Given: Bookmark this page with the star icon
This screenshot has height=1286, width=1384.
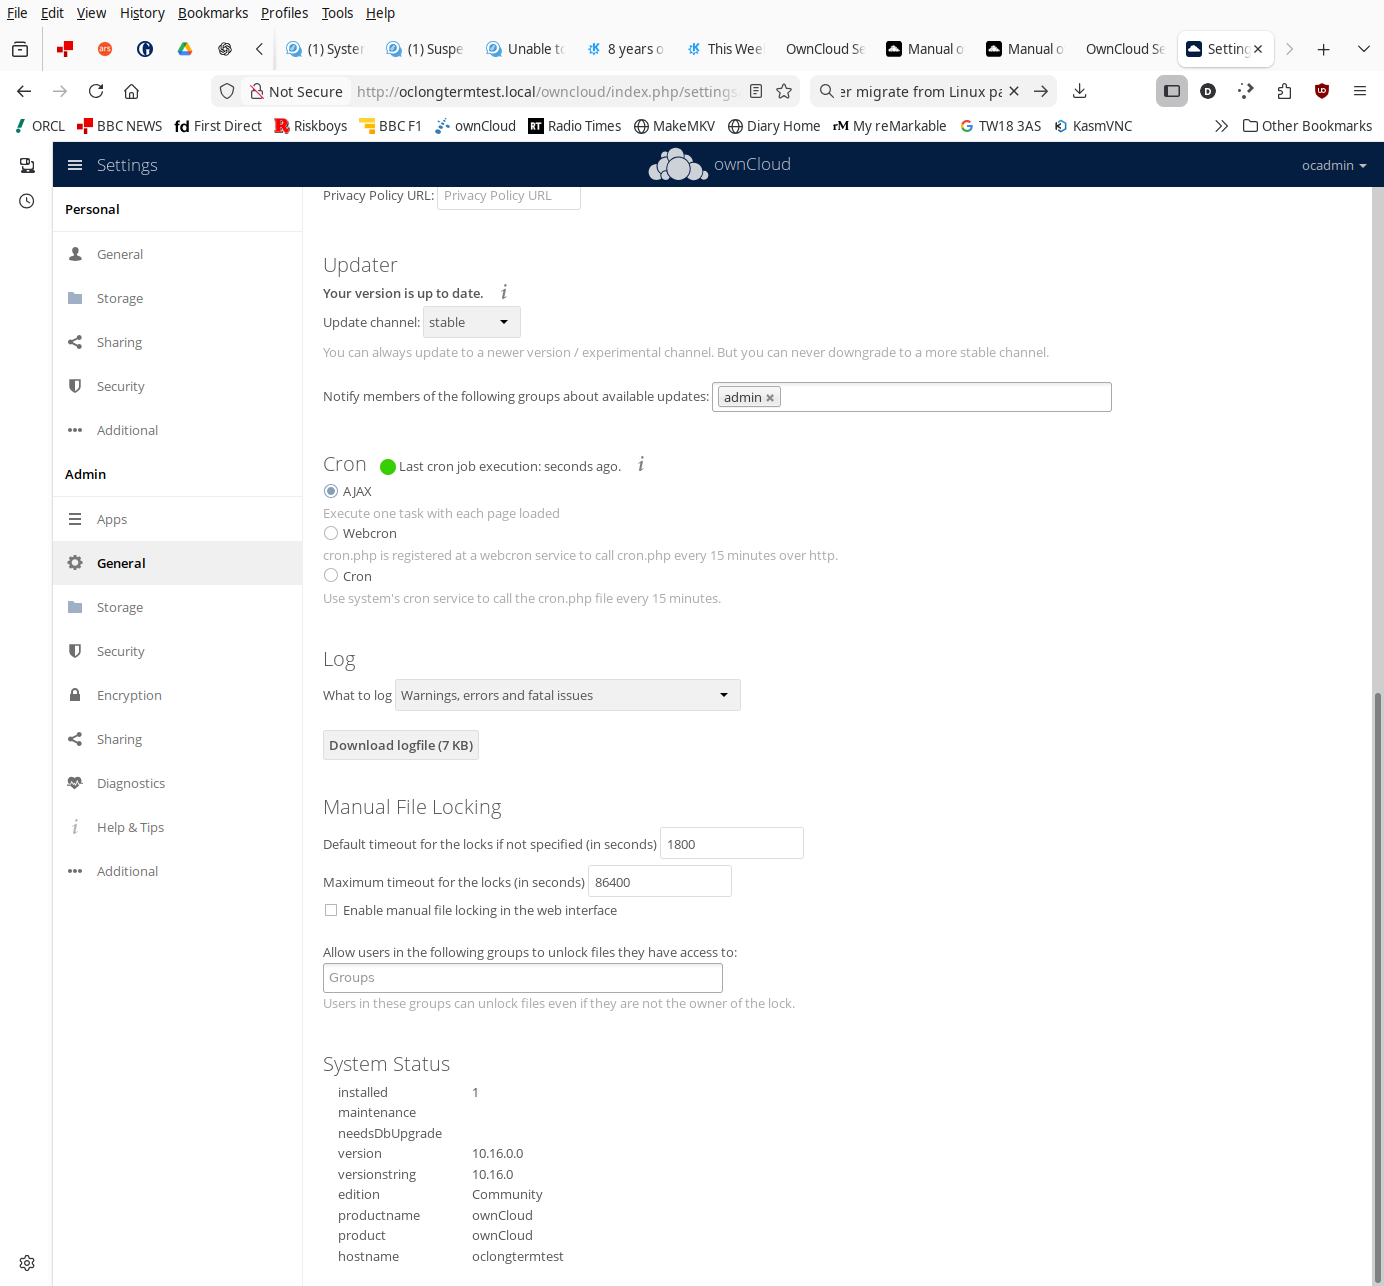Looking at the screenshot, I should coord(784,91).
